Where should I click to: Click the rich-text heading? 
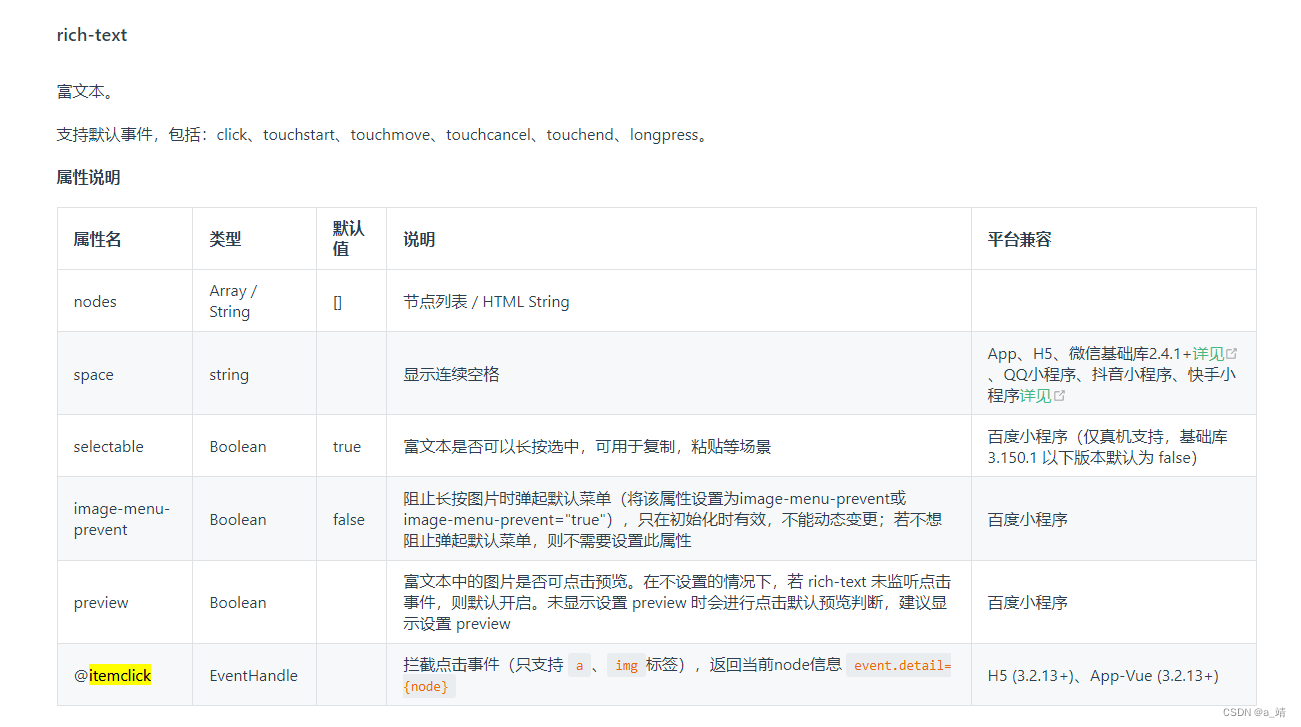click(x=92, y=35)
